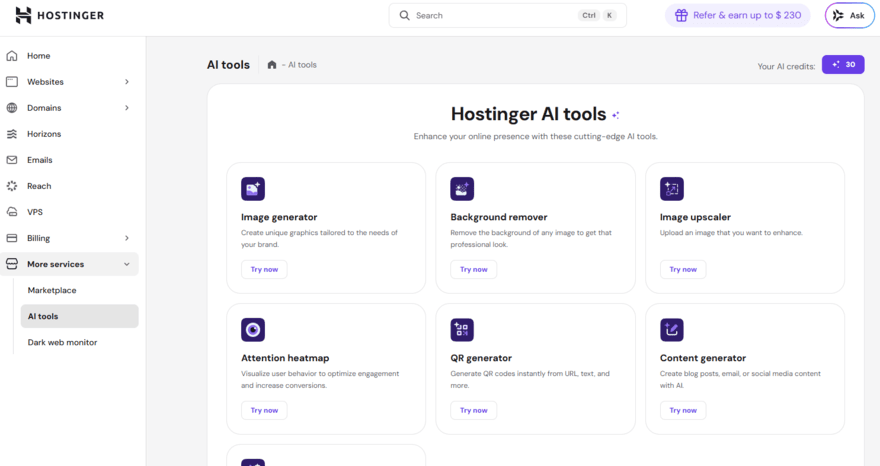Click the AI tools breadcrumb text
The image size is (880, 466).
(302, 65)
